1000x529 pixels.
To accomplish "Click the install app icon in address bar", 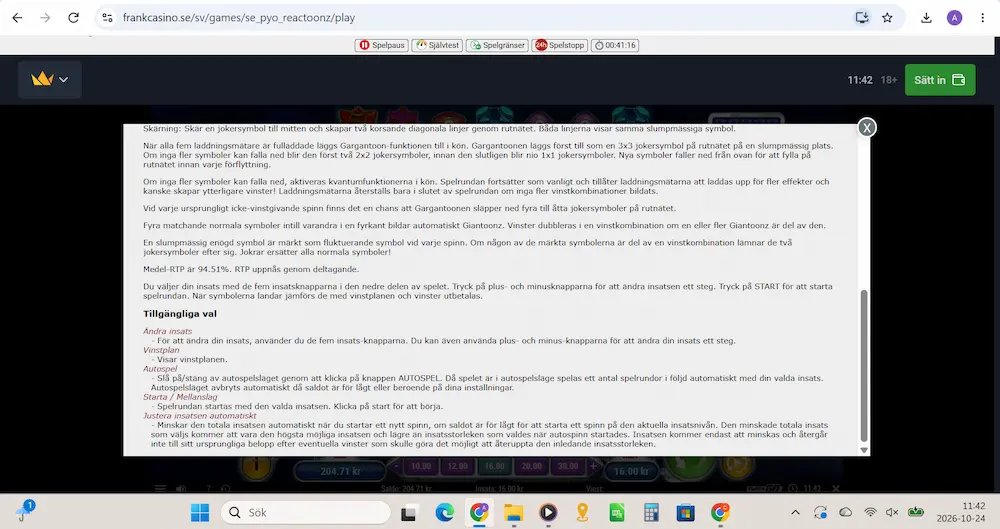I will coord(862,18).
